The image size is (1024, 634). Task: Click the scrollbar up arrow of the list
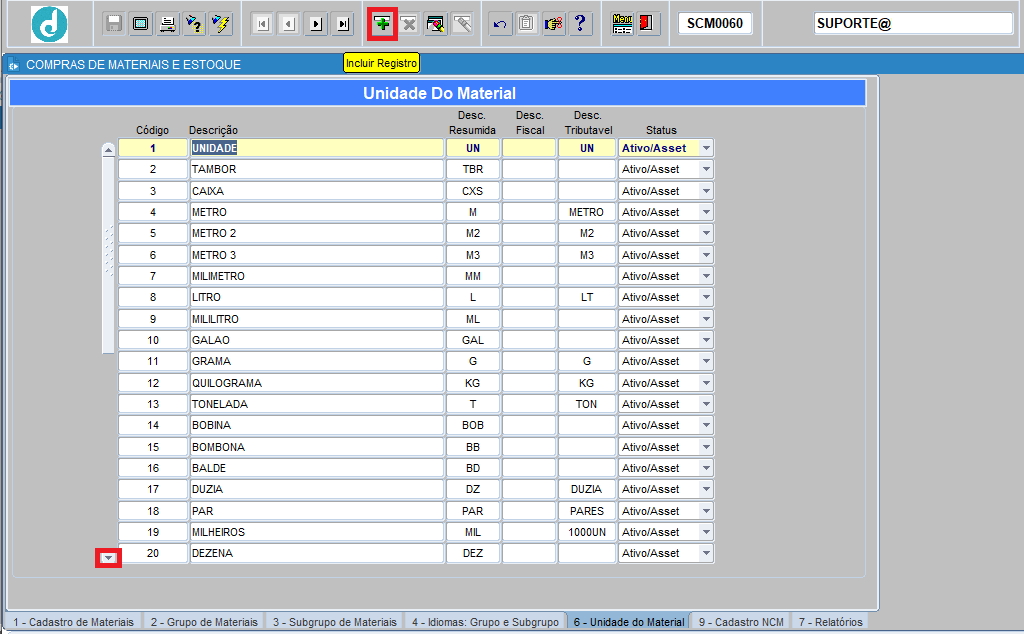pos(108,150)
